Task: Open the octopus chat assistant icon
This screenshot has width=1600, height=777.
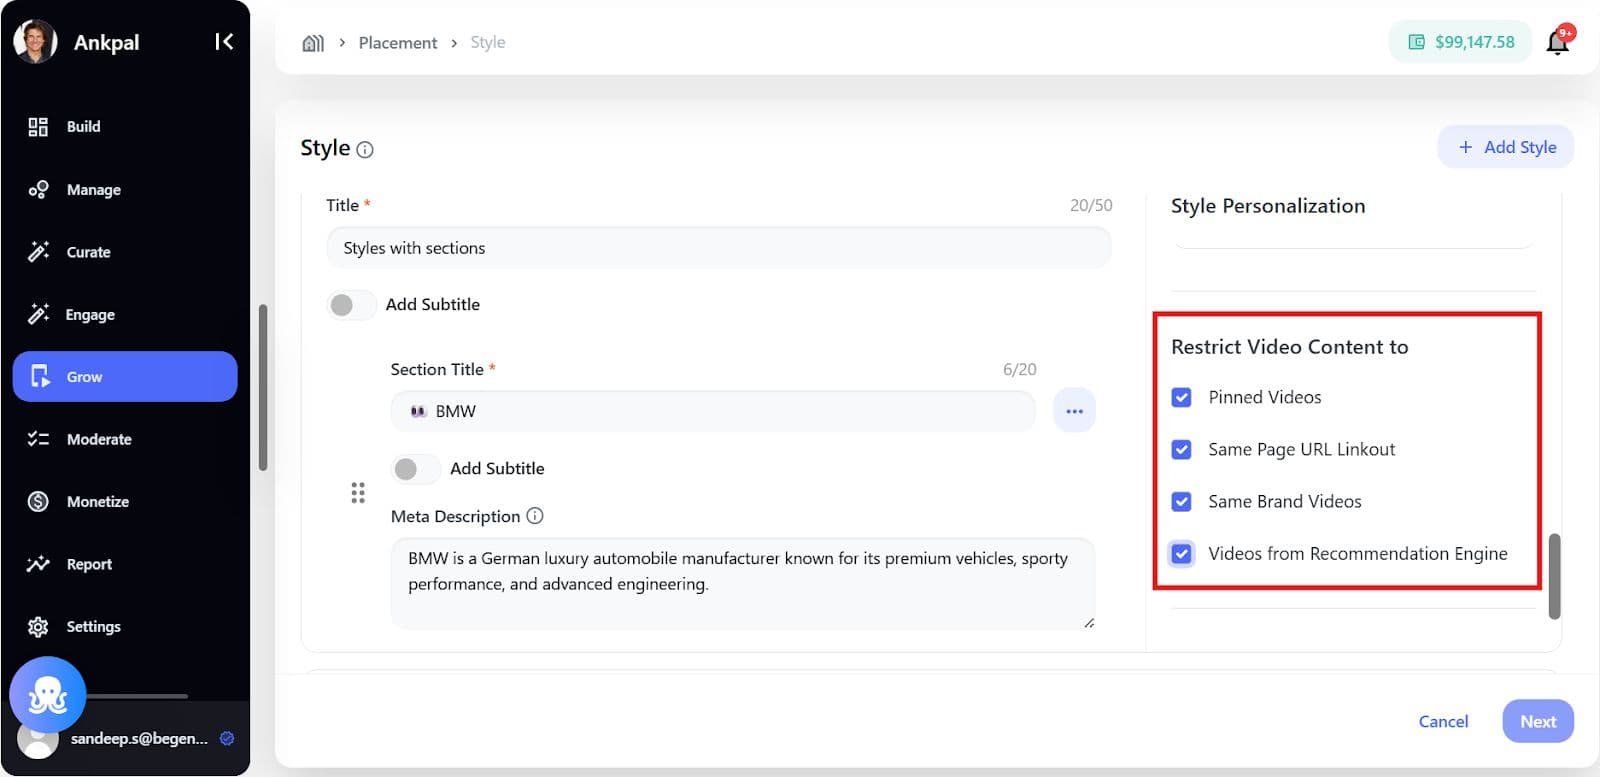Action: click(47, 694)
